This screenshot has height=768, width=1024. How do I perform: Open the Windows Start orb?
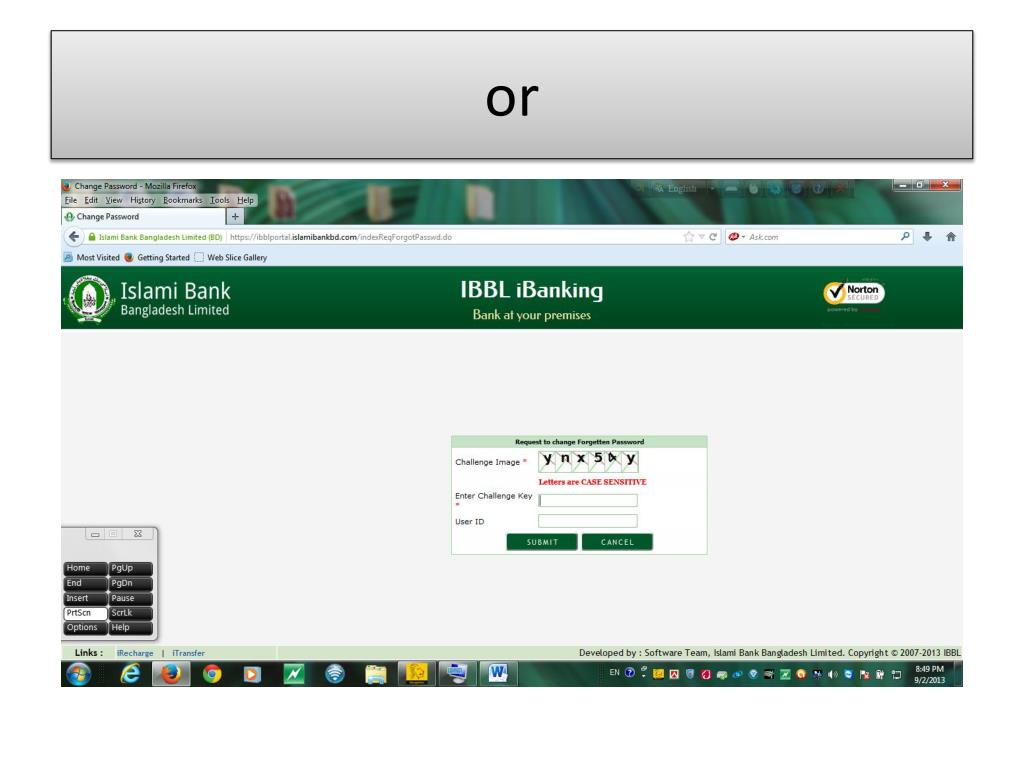pos(78,673)
